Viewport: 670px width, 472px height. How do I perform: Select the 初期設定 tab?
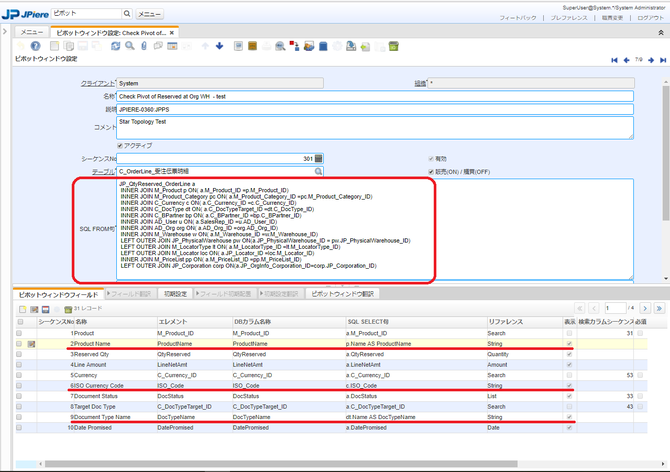pyautogui.click(x=176, y=294)
